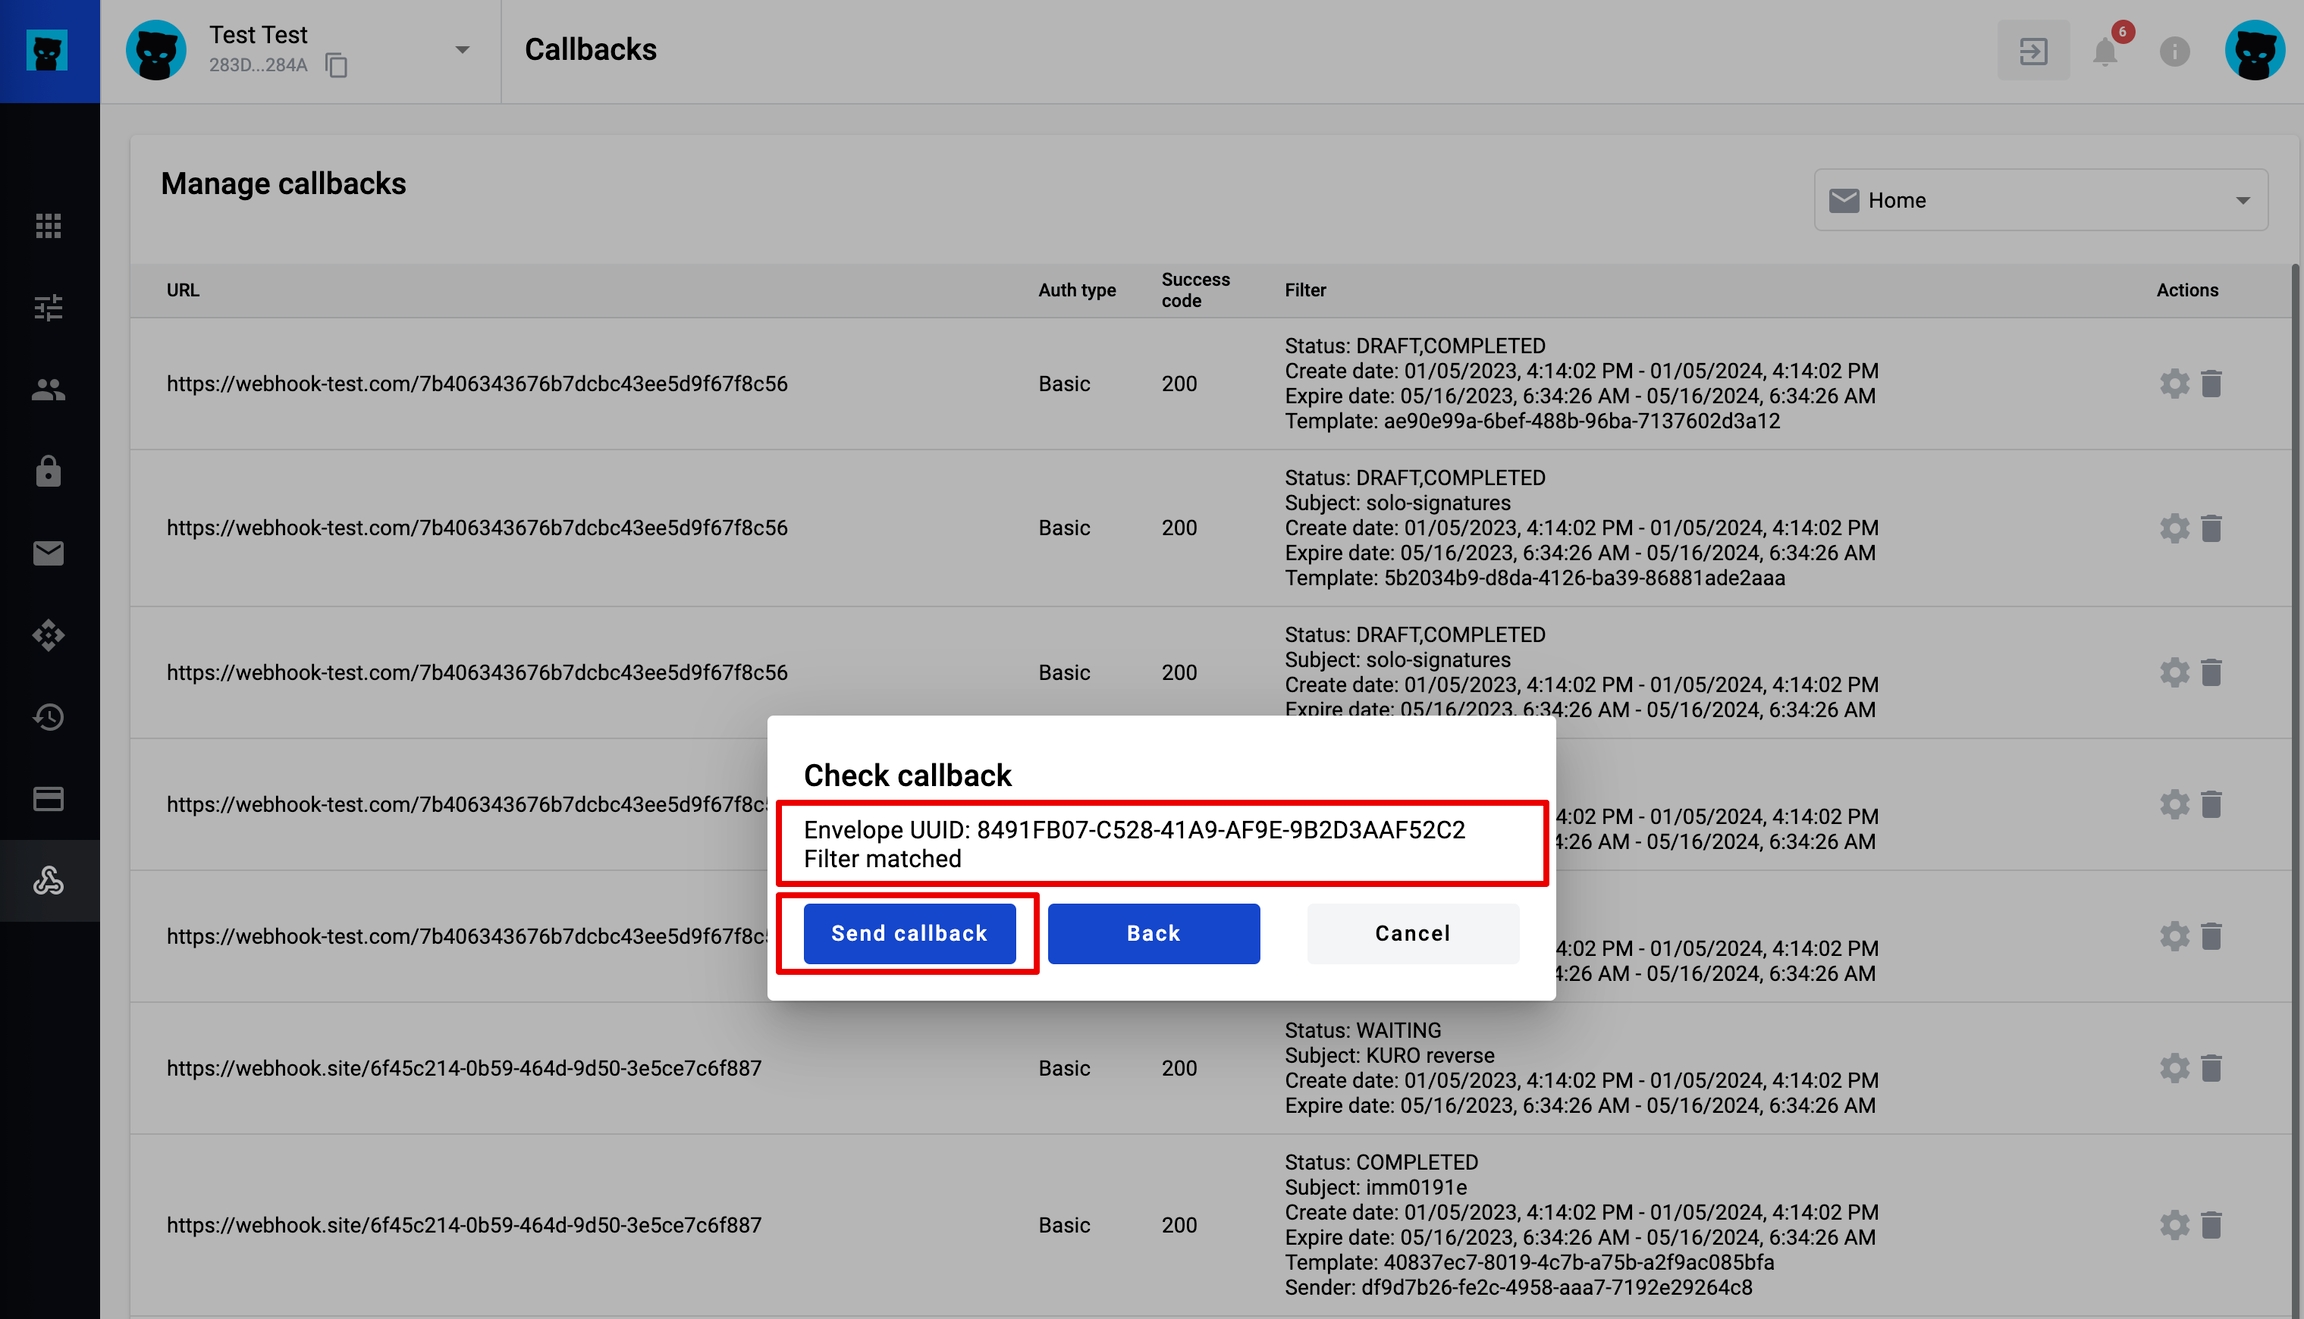Open settings gear for first callback row
2304x1319 pixels.
2174,384
